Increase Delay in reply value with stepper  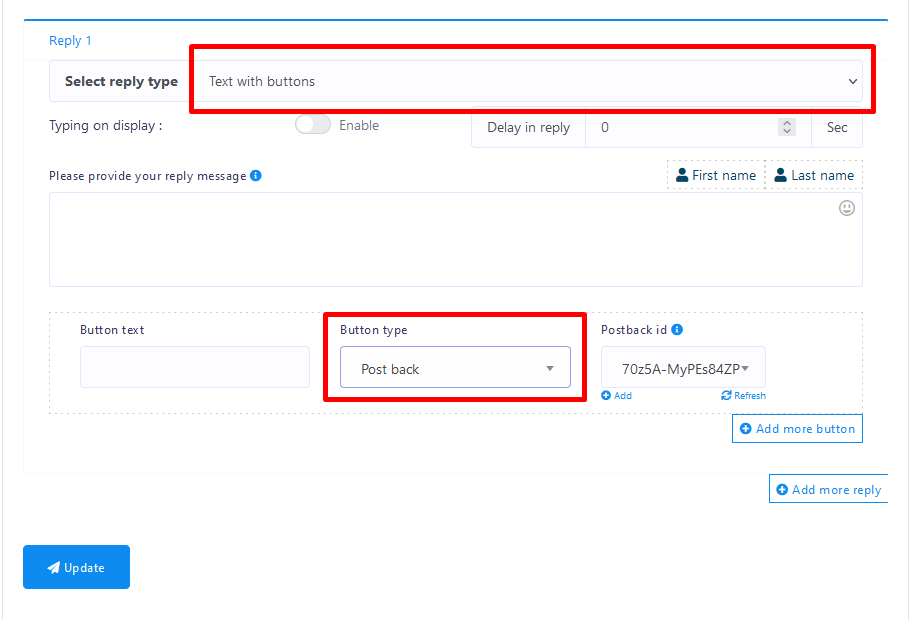tap(787, 123)
